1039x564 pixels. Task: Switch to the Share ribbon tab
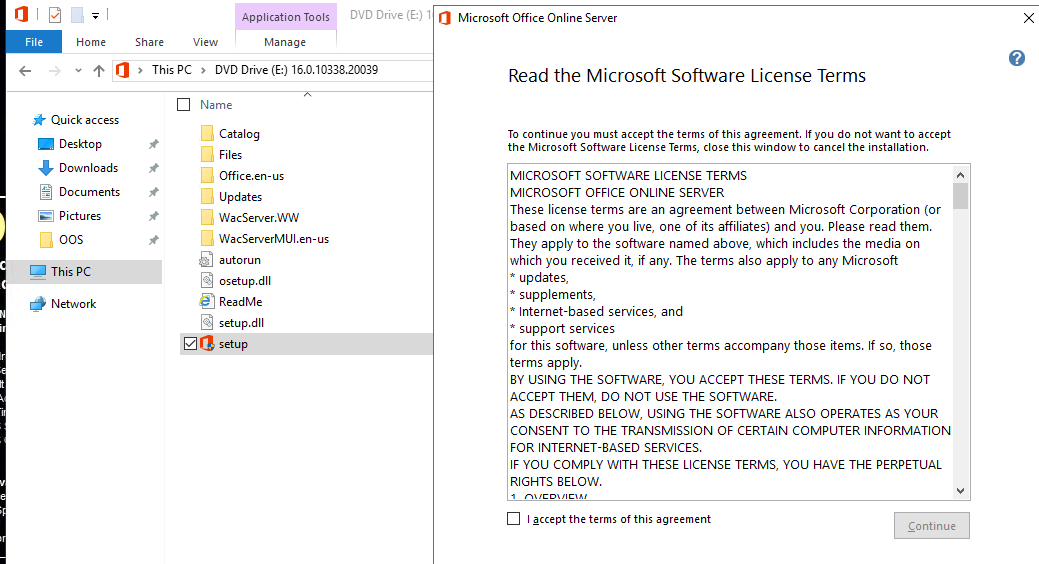coord(149,42)
